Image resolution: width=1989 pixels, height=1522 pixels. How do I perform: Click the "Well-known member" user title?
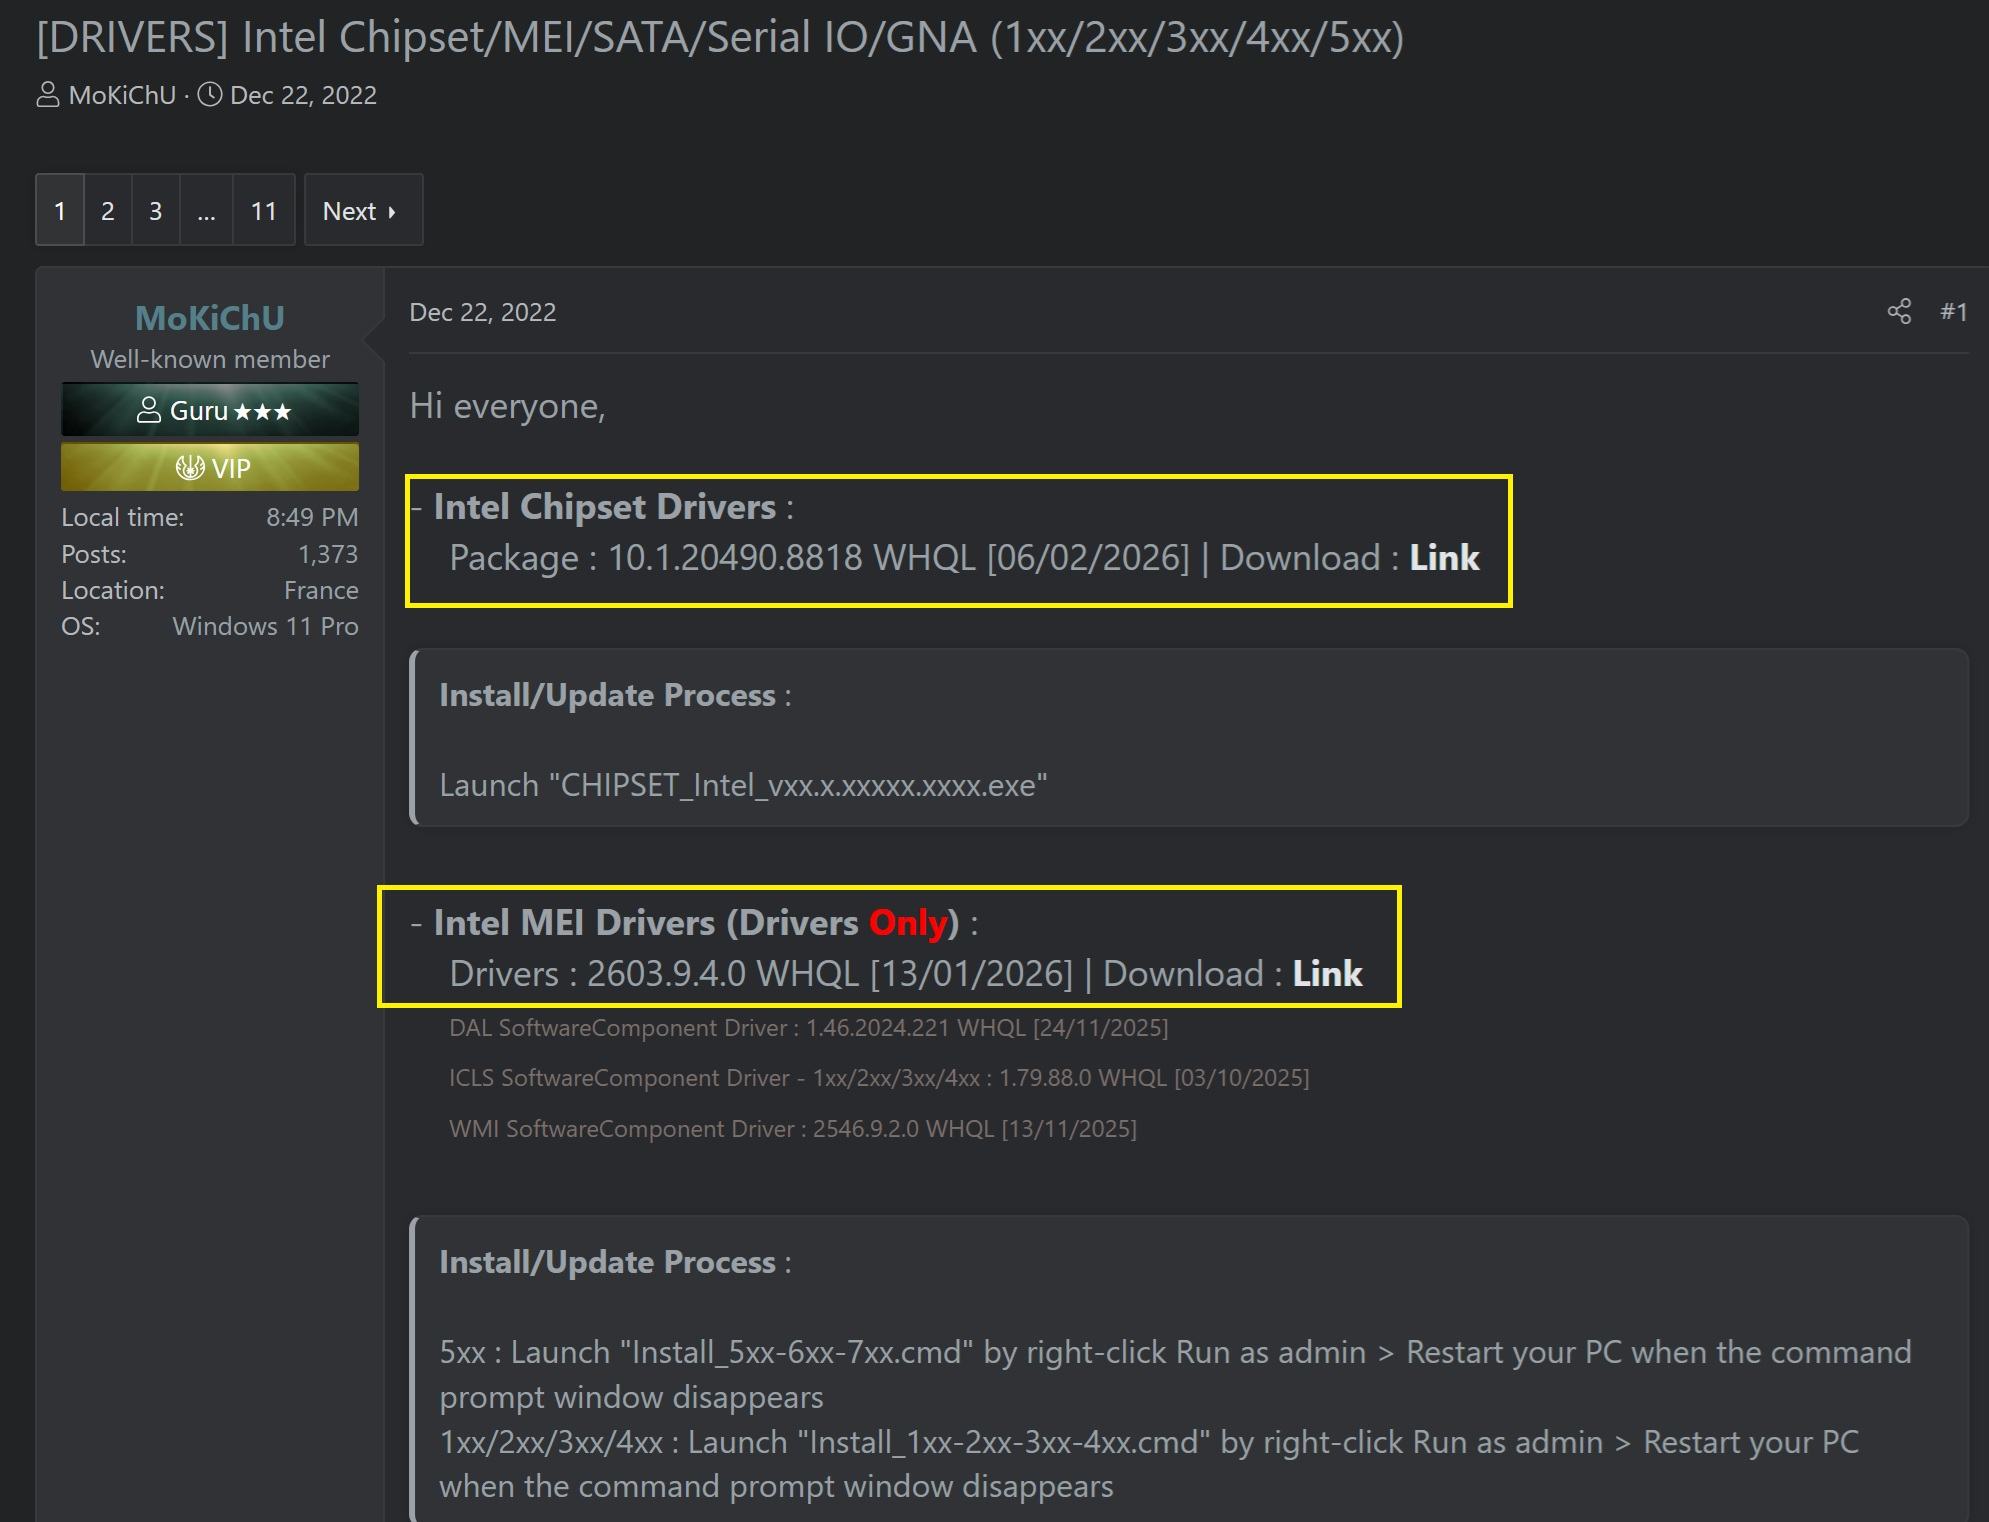210,359
